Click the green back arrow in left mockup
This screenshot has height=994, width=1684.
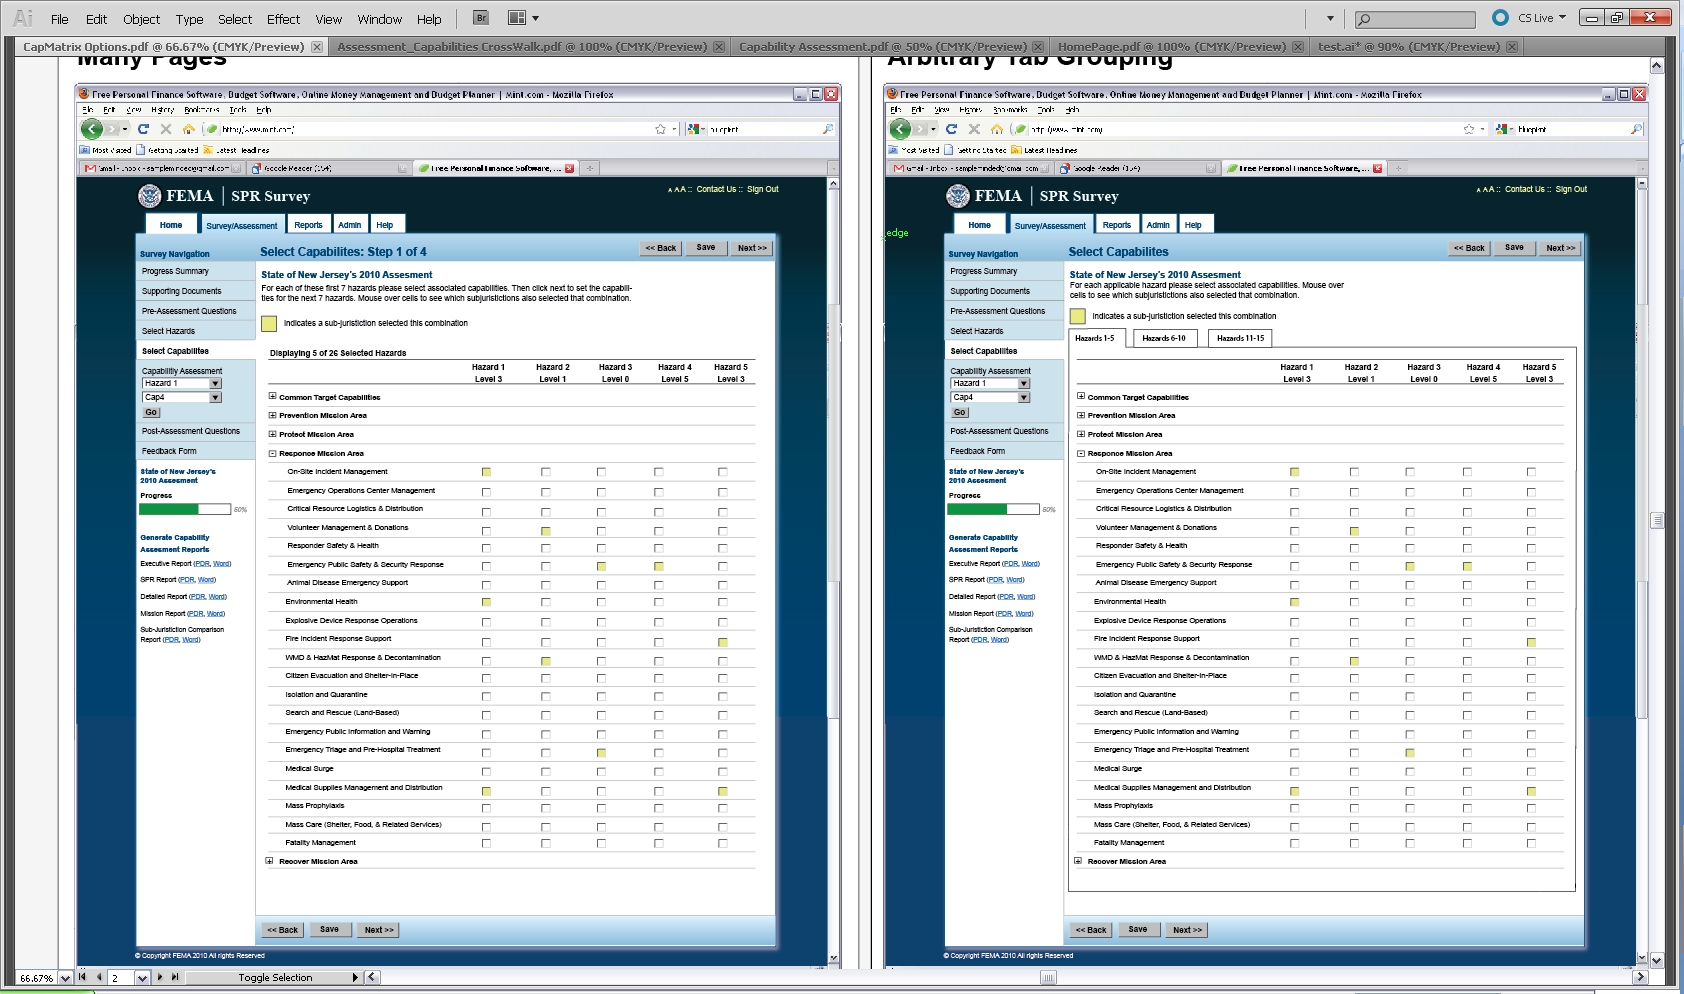[92, 129]
